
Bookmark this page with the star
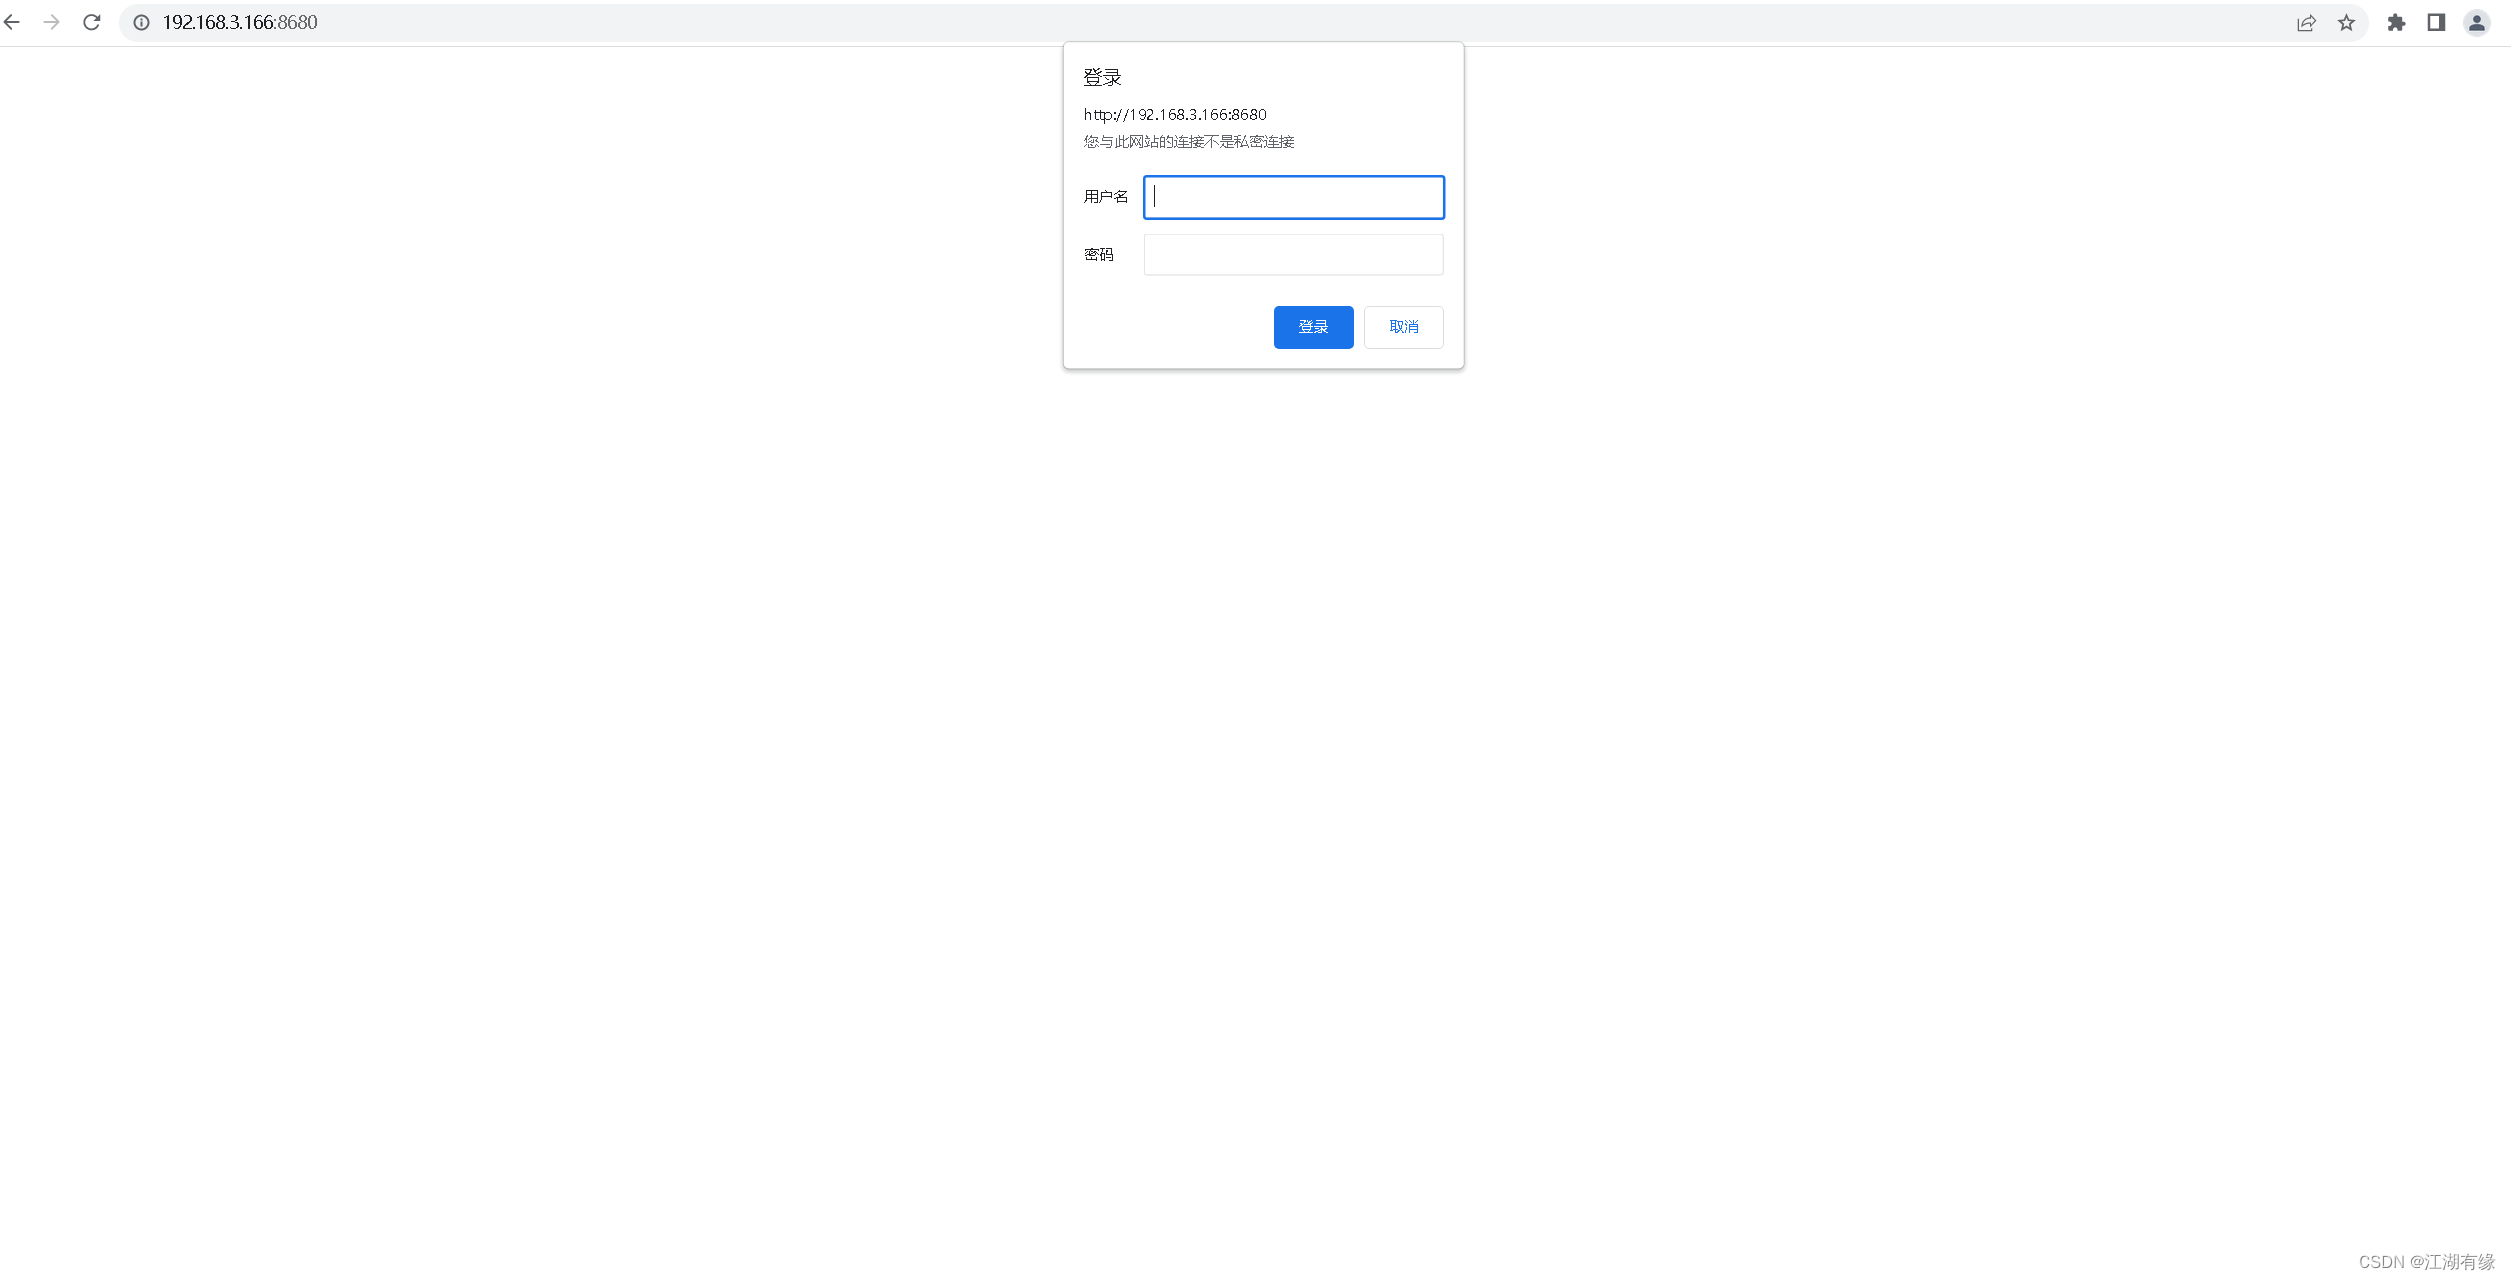(2346, 23)
